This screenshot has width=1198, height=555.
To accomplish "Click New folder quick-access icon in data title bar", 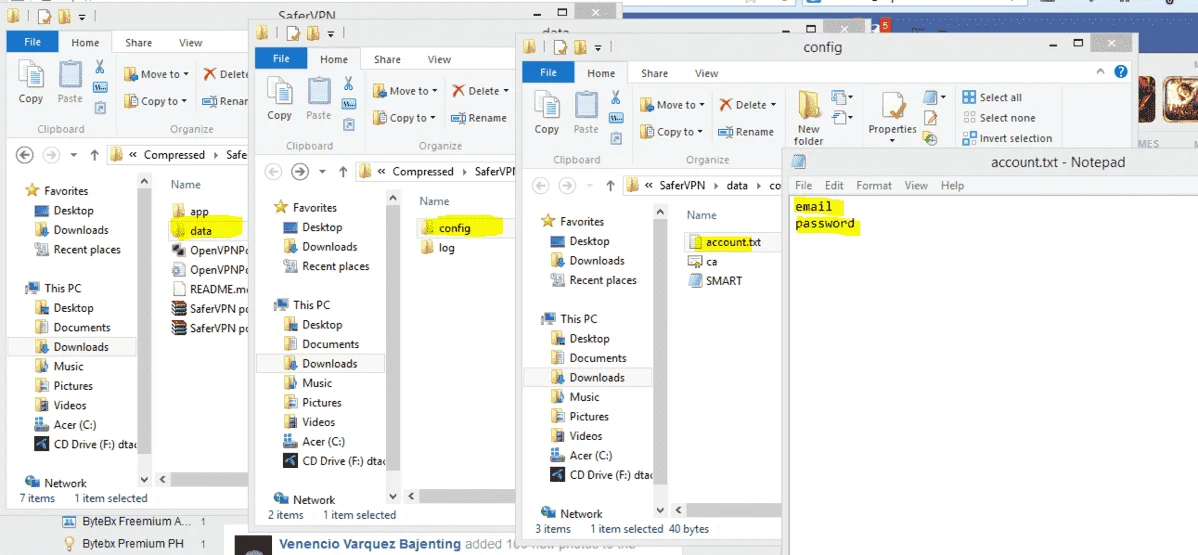I will click(312, 33).
